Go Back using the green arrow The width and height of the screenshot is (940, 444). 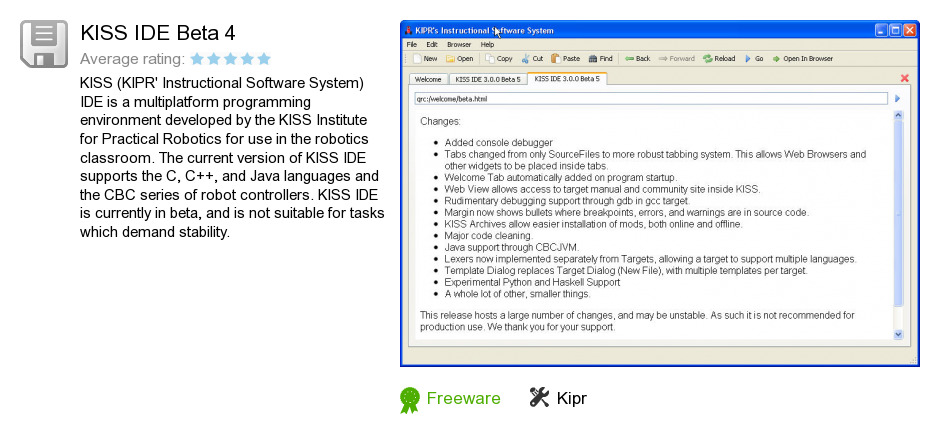click(x=629, y=59)
